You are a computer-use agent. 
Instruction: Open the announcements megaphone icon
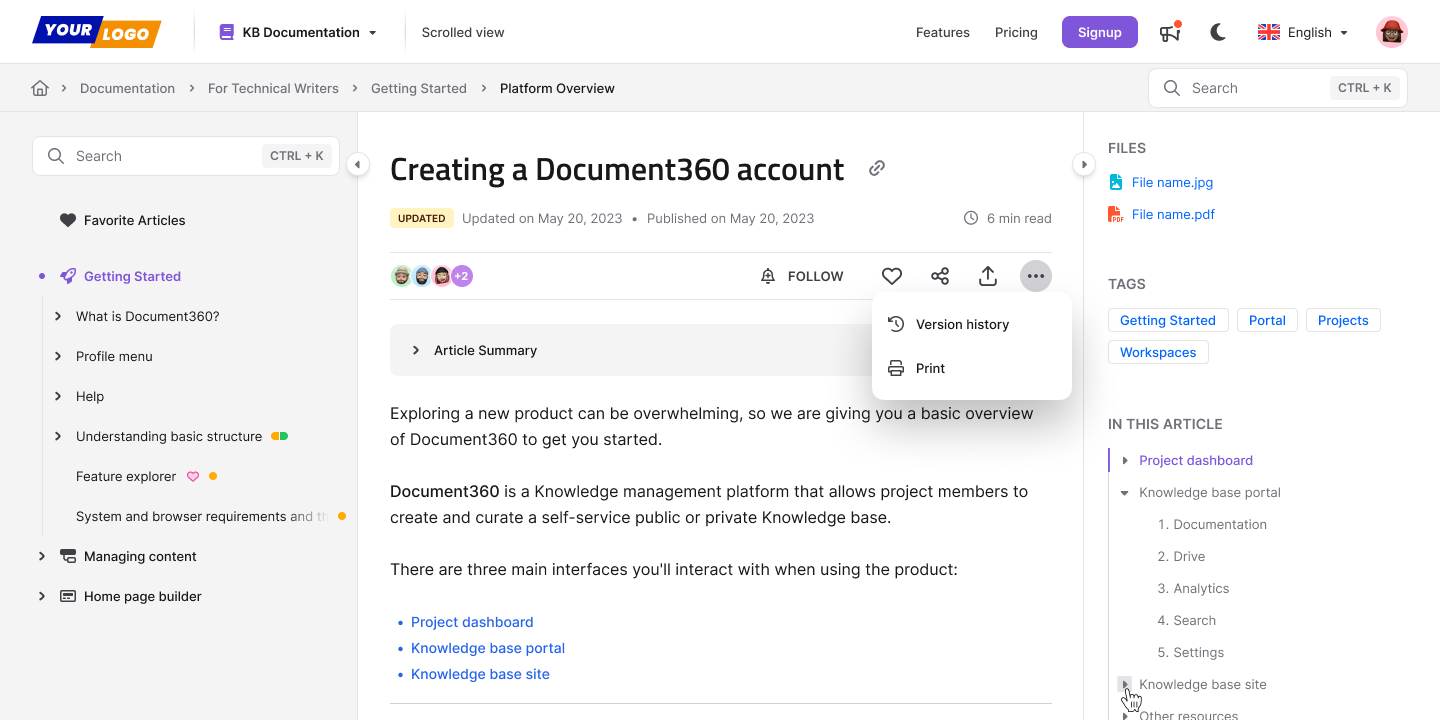[1170, 32]
